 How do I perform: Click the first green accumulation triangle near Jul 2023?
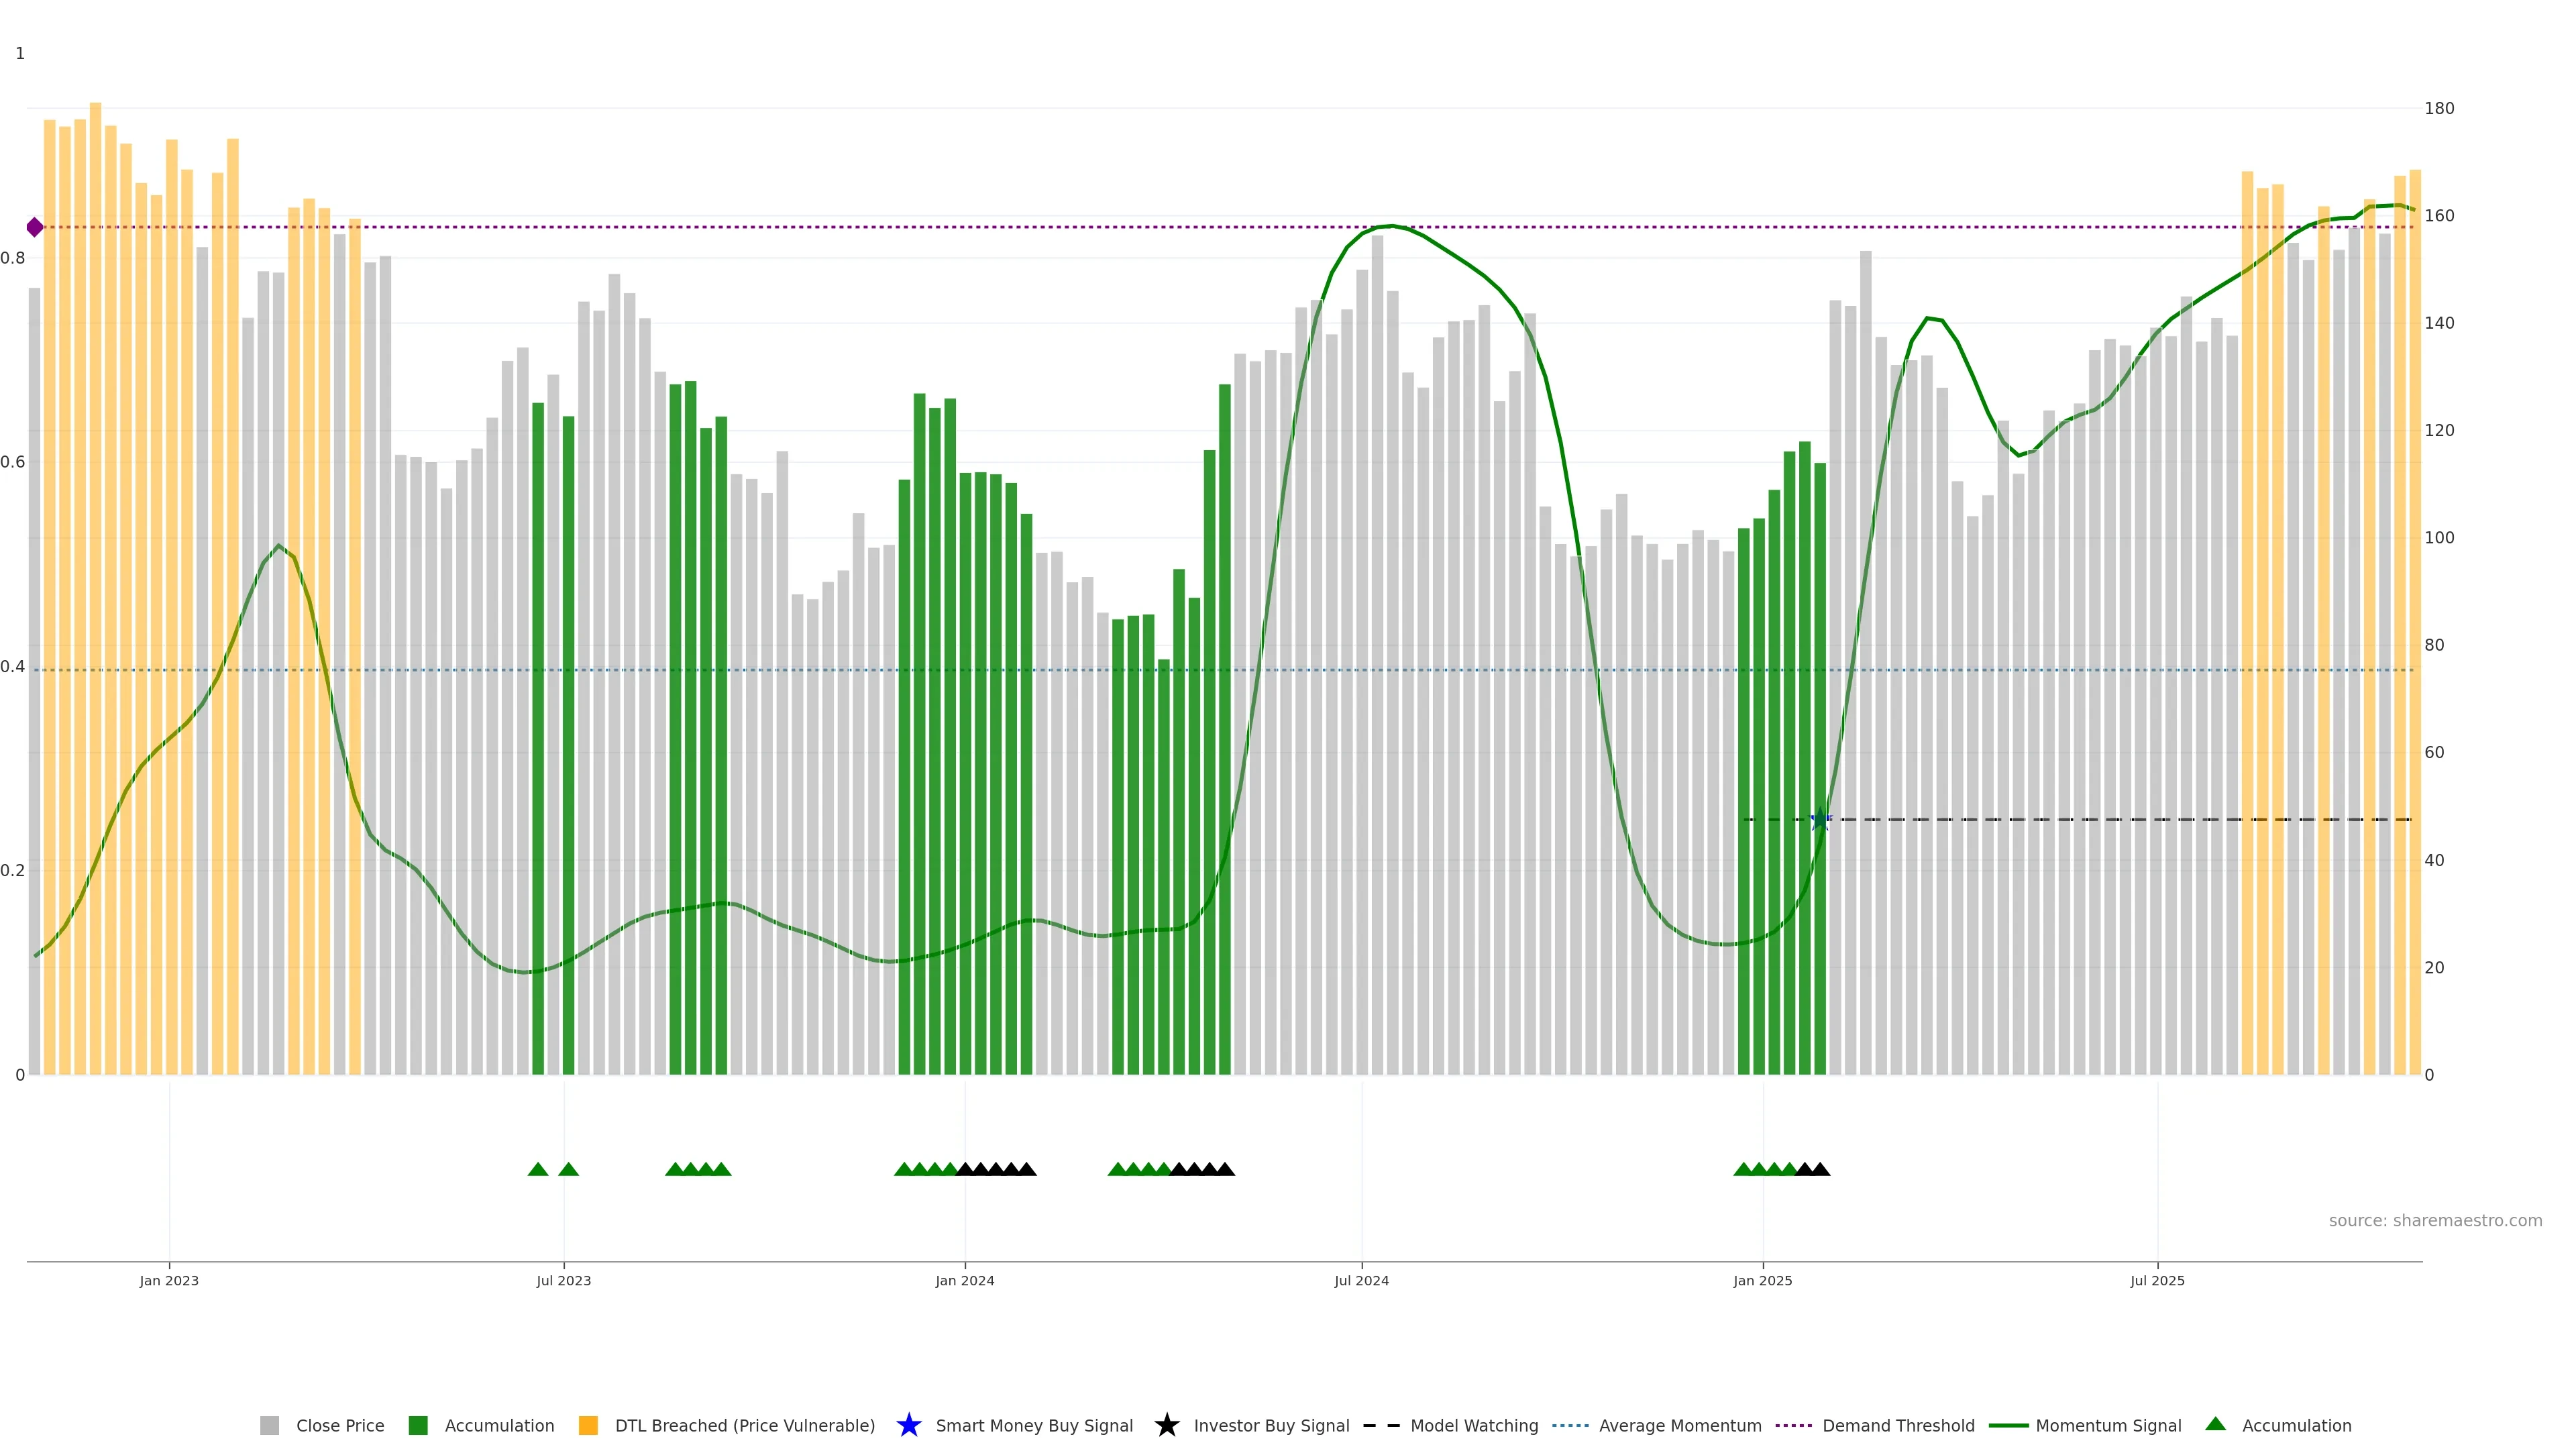[x=538, y=1169]
